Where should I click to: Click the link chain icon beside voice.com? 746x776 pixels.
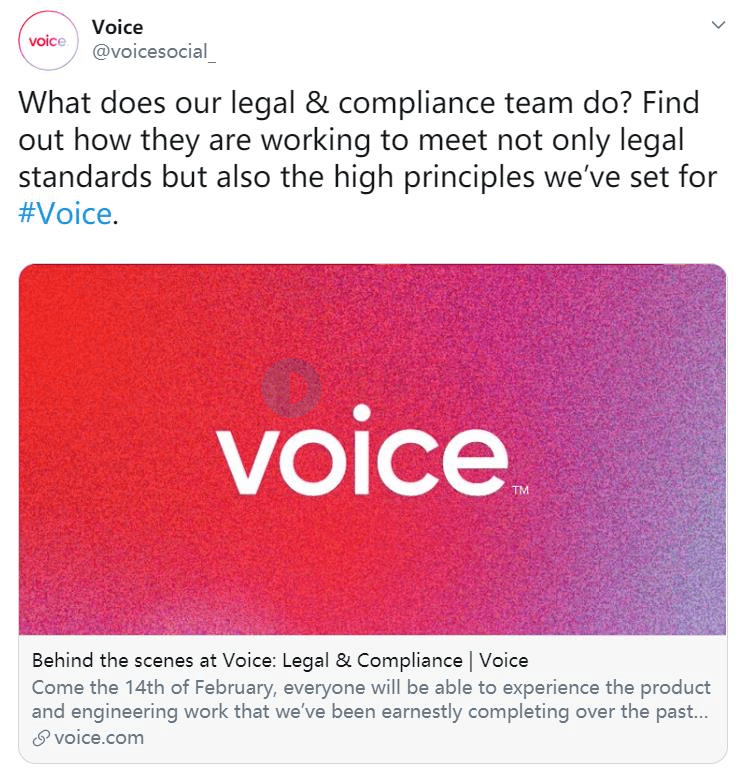pyautogui.click(x=41, y=738)
